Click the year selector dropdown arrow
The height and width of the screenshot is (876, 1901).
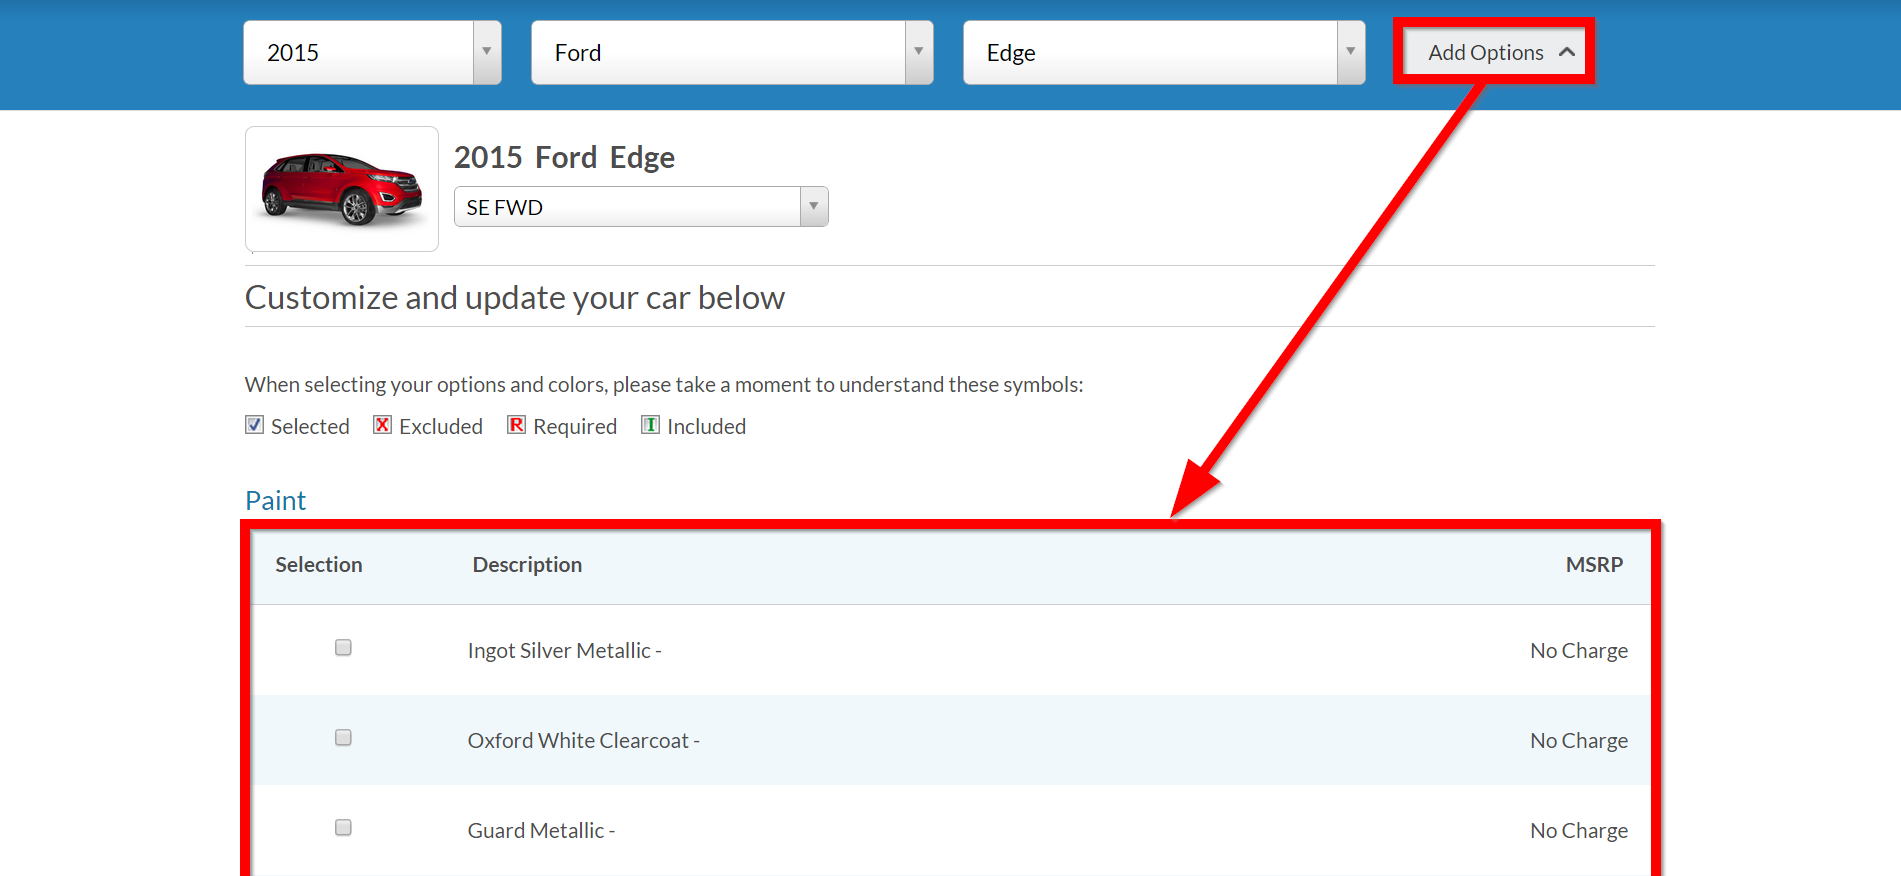487,52
